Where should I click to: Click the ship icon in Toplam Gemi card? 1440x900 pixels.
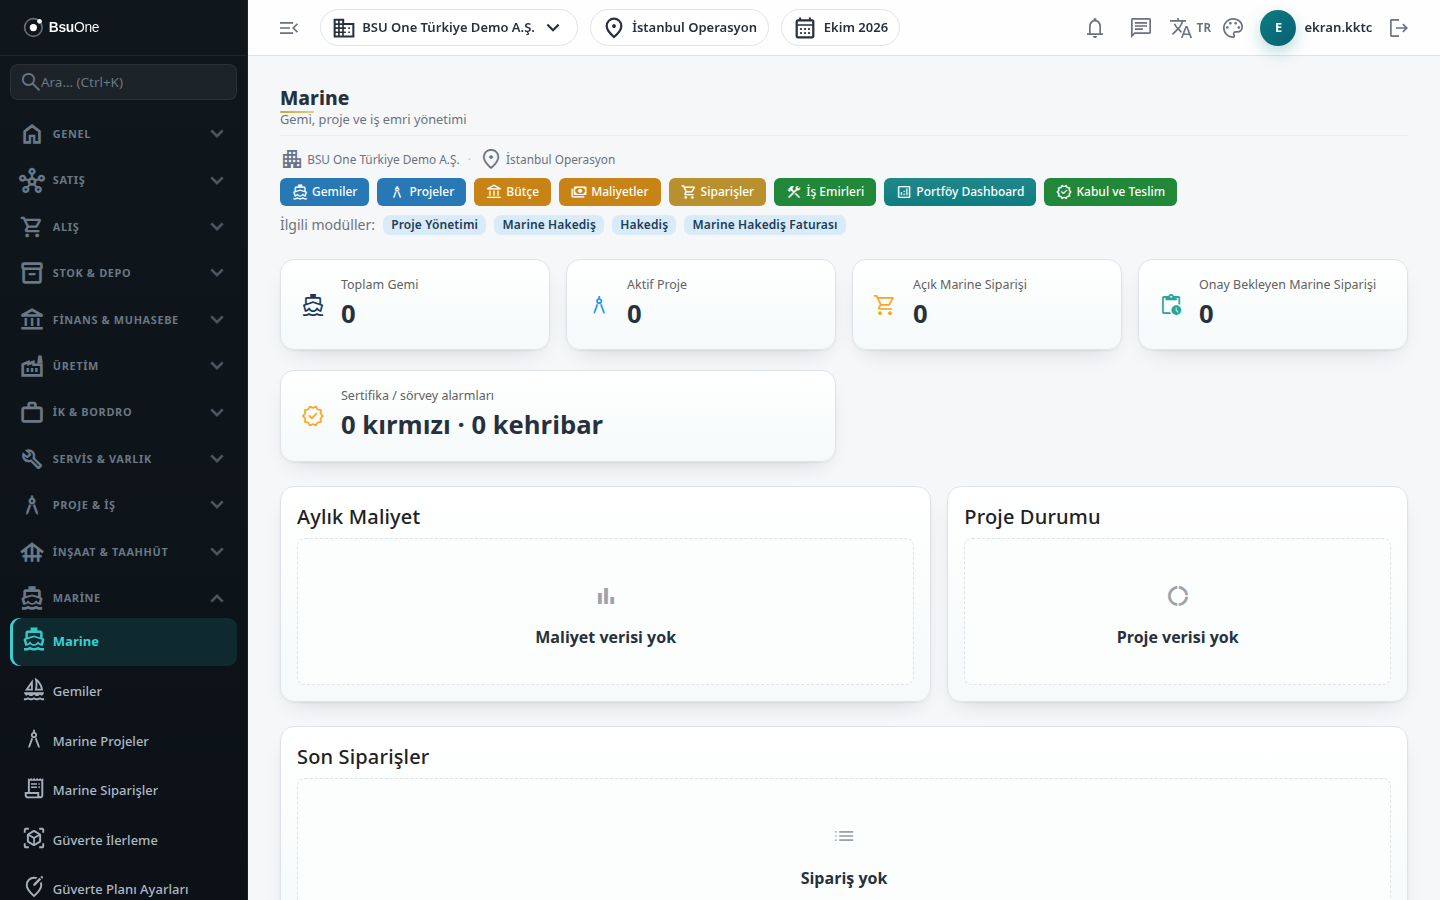tap(313, 305)
